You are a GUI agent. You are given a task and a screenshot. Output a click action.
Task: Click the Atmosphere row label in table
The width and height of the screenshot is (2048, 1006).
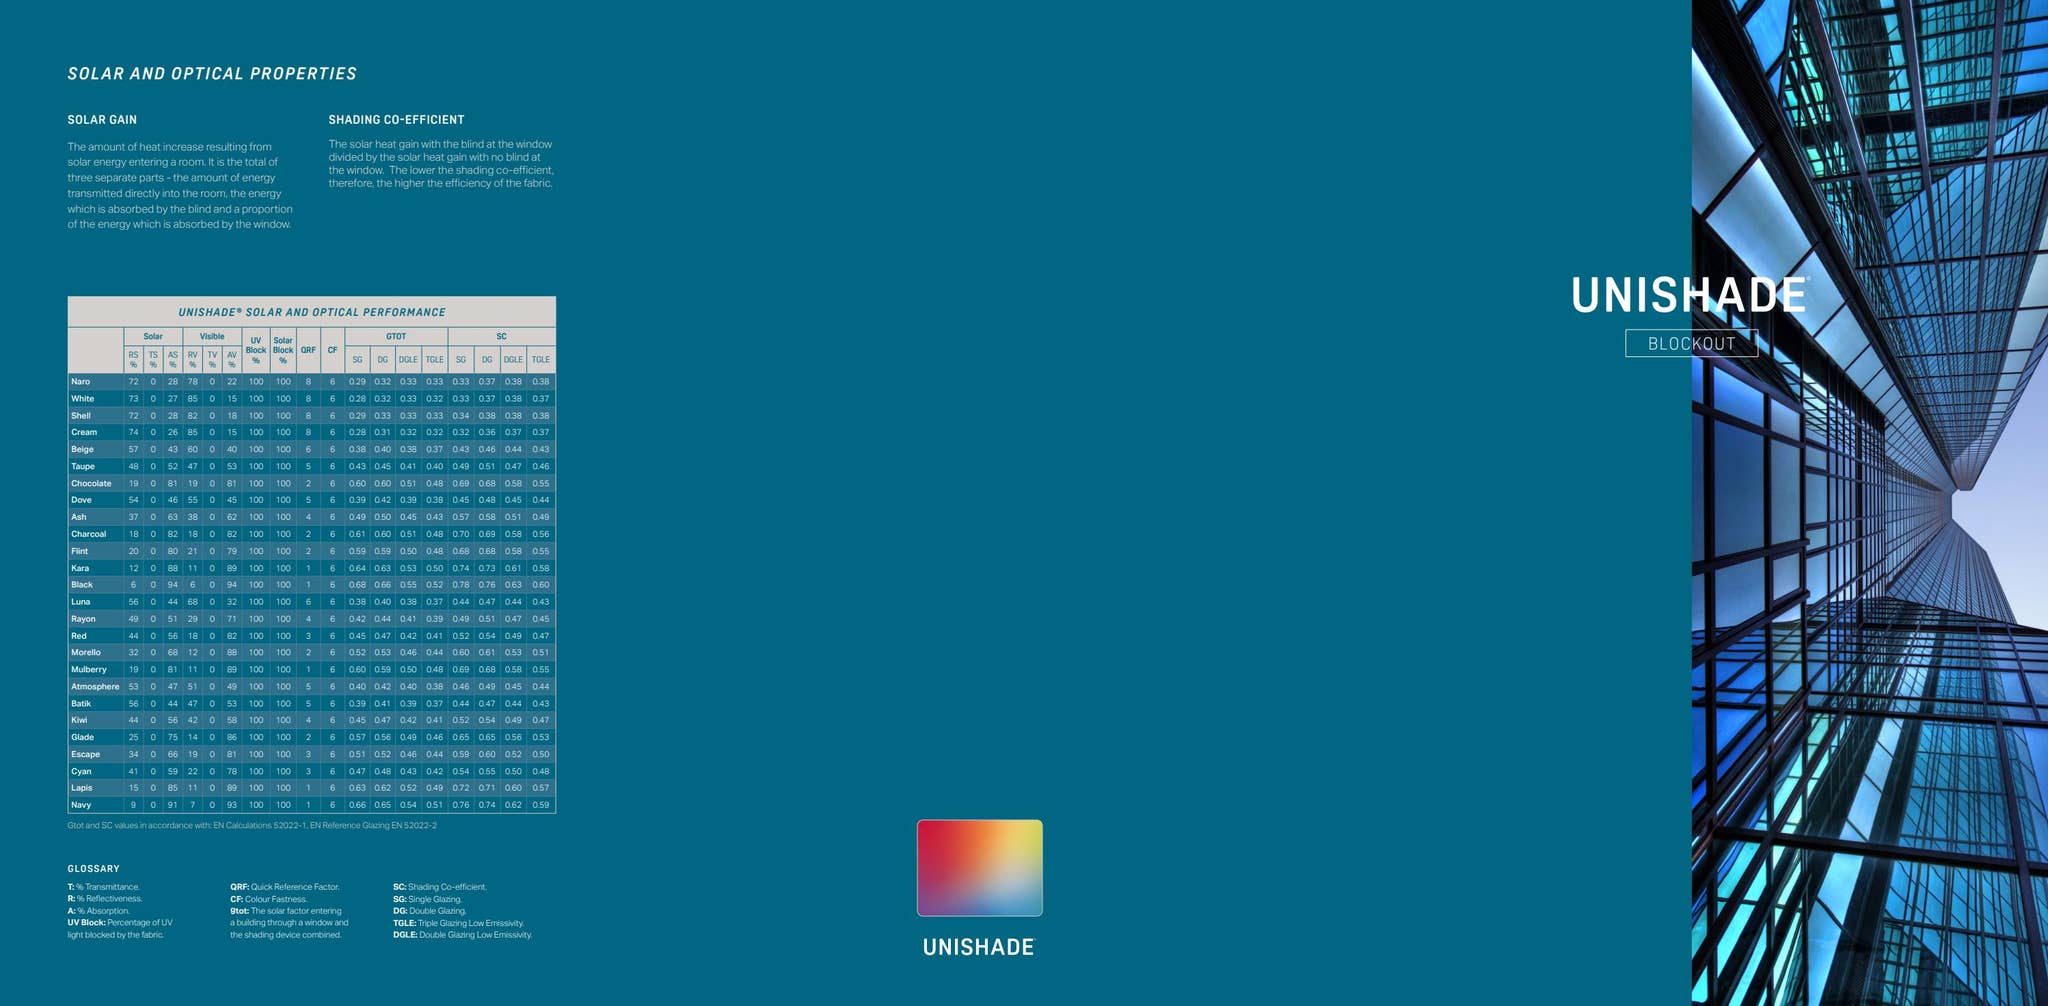[95, 687]
